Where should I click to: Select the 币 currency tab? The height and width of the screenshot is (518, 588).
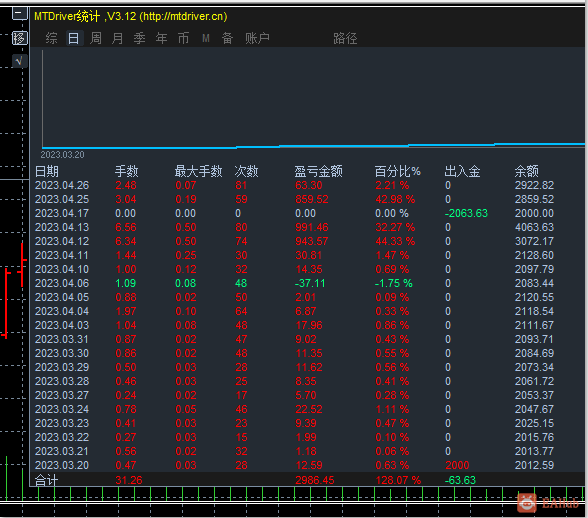coord(183,38)
